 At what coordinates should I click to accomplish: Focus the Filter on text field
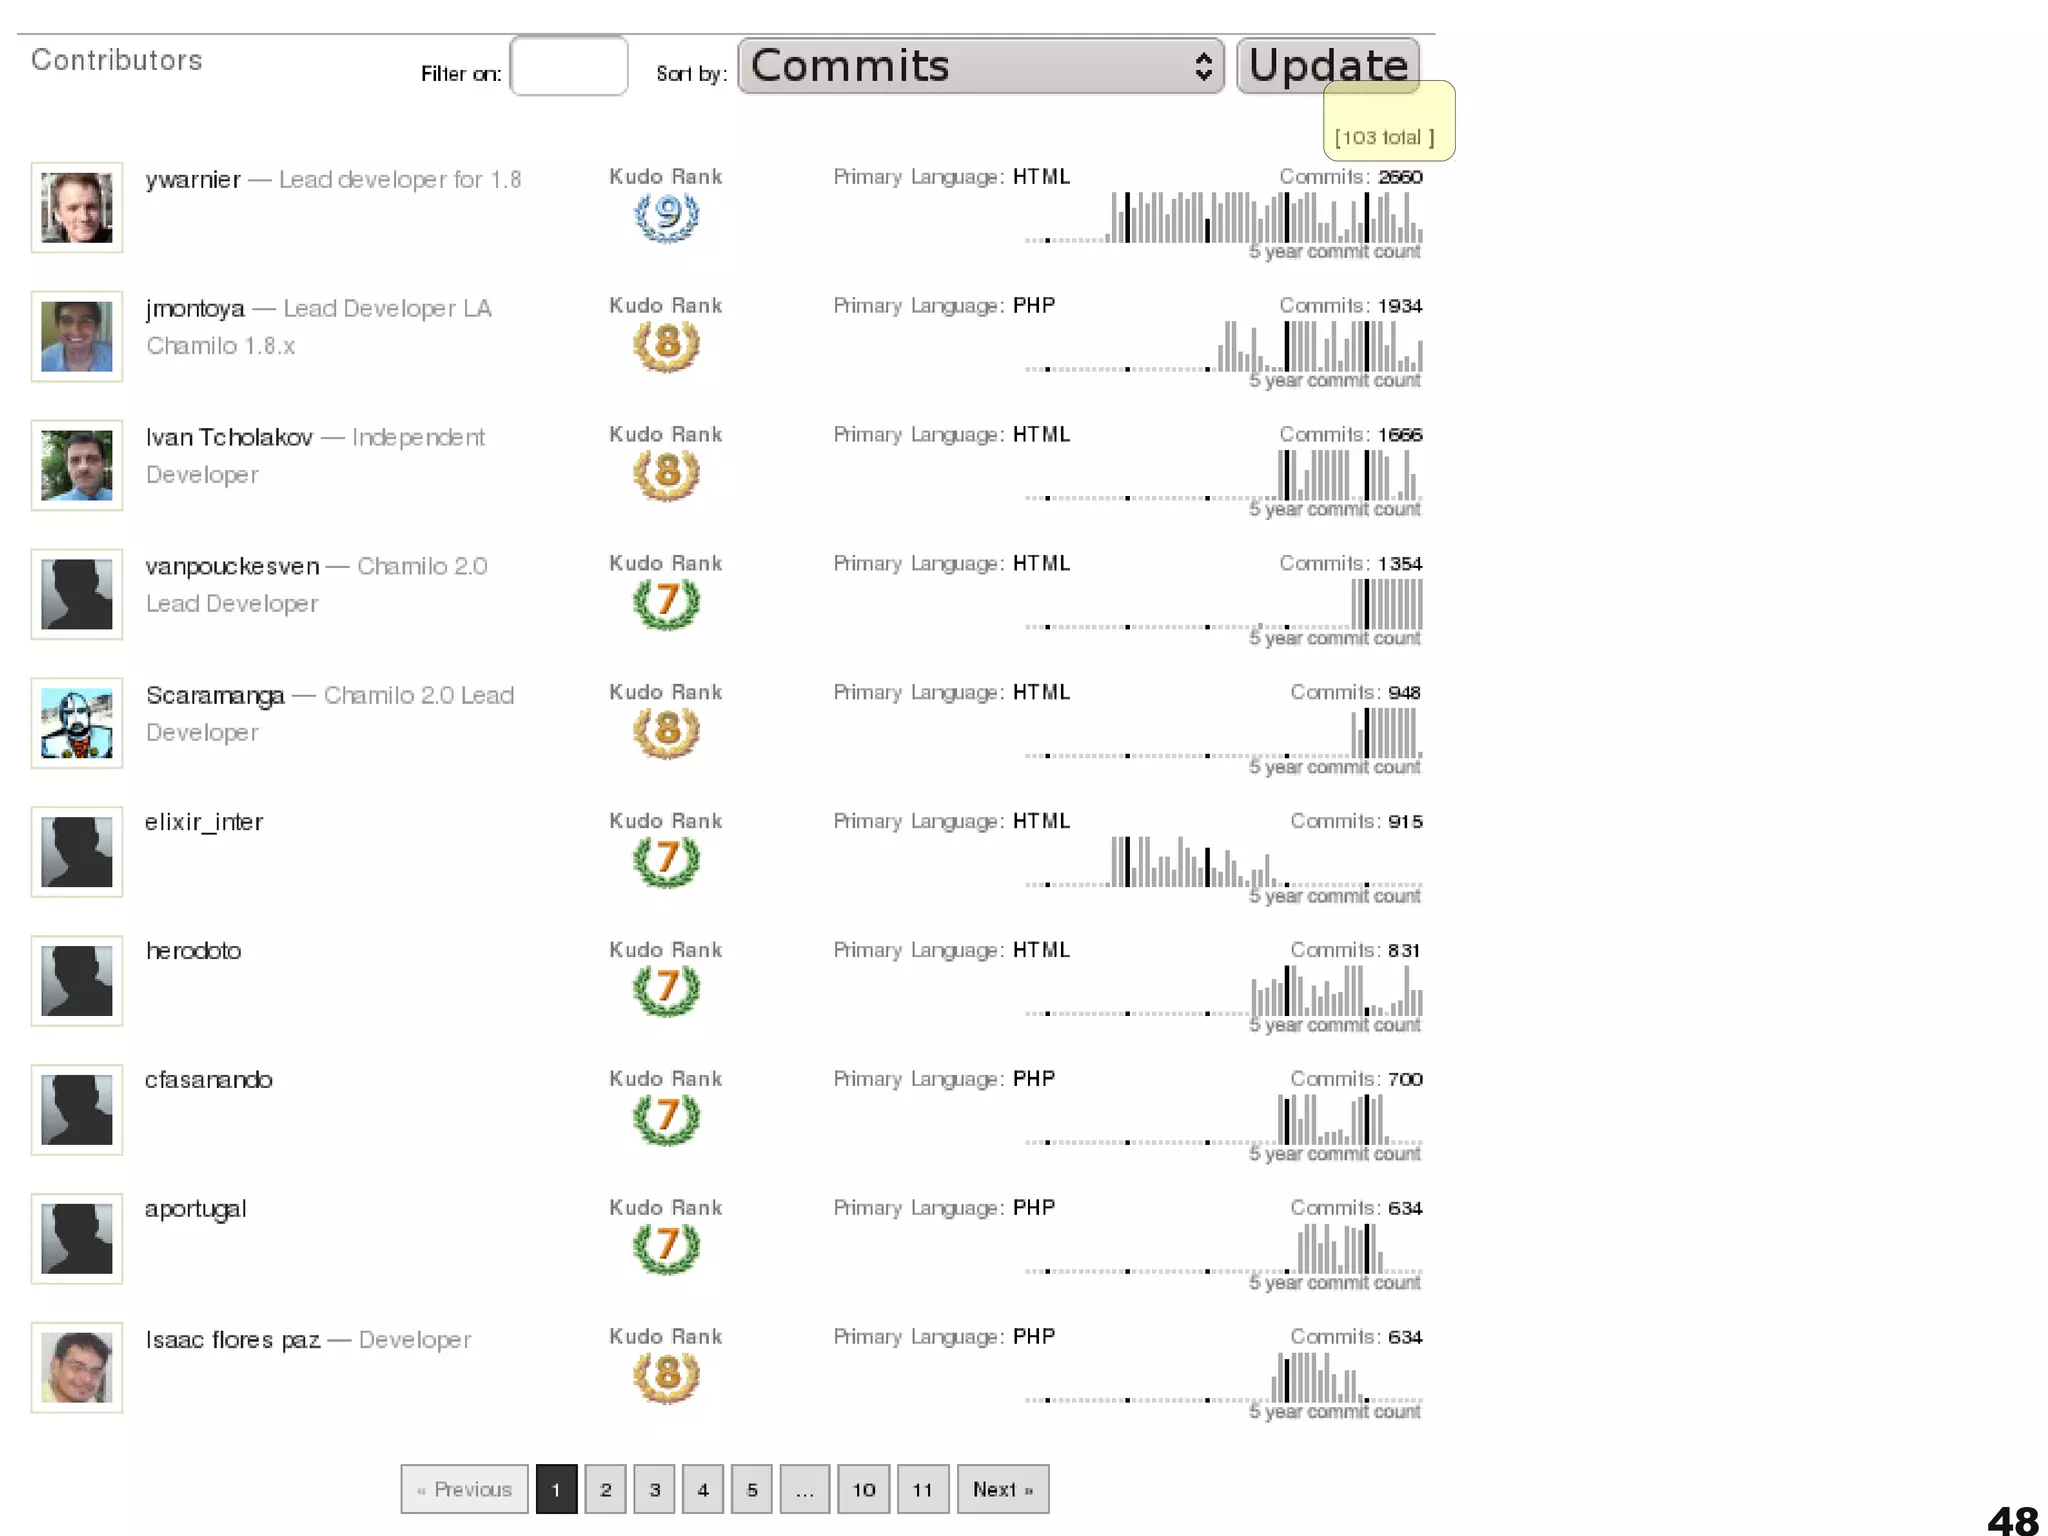568,67
